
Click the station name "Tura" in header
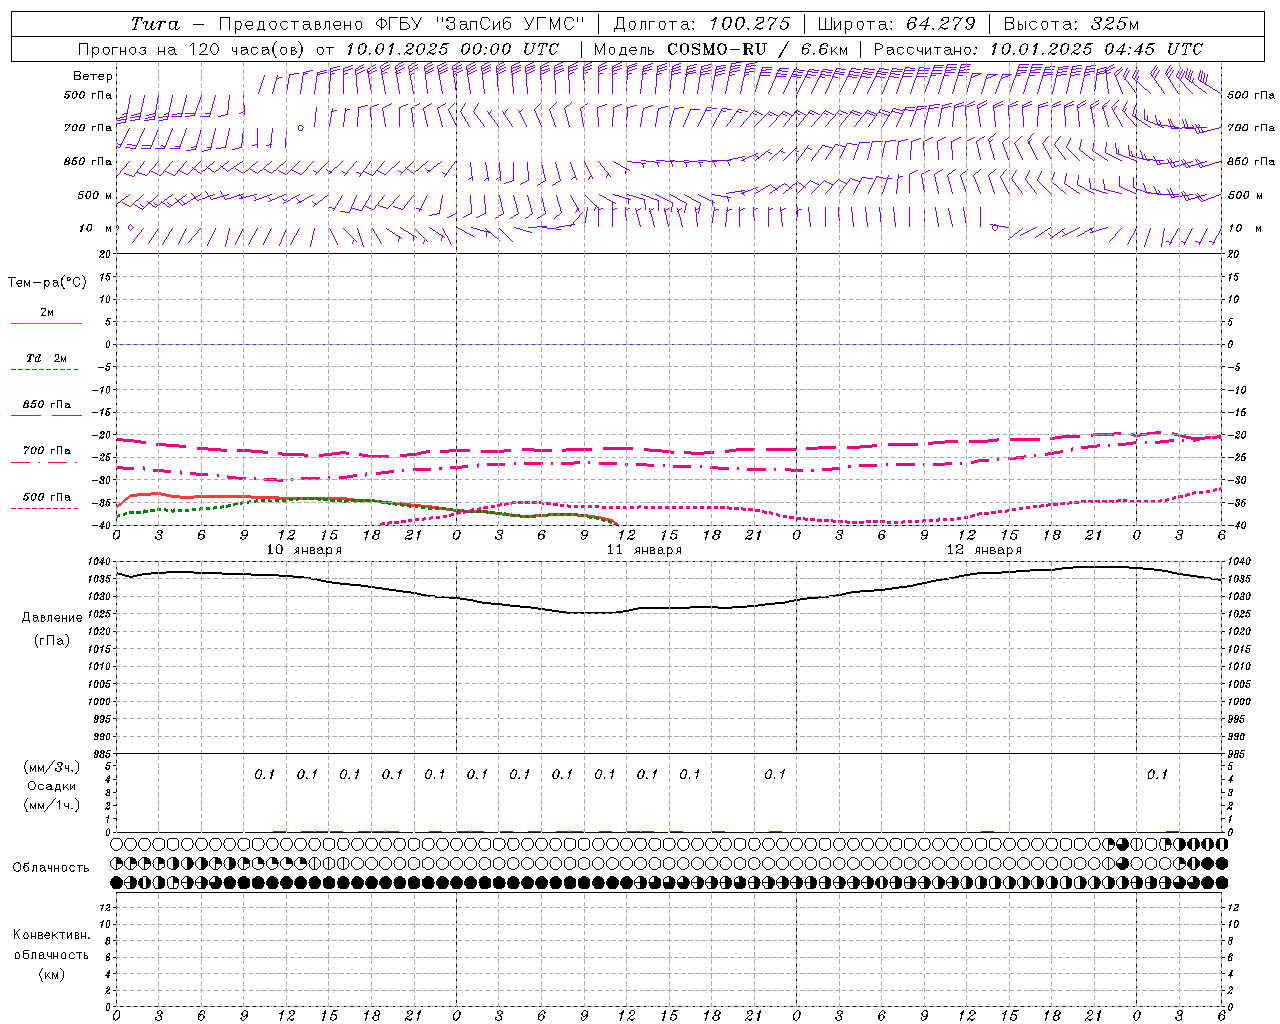pos(155,24)
